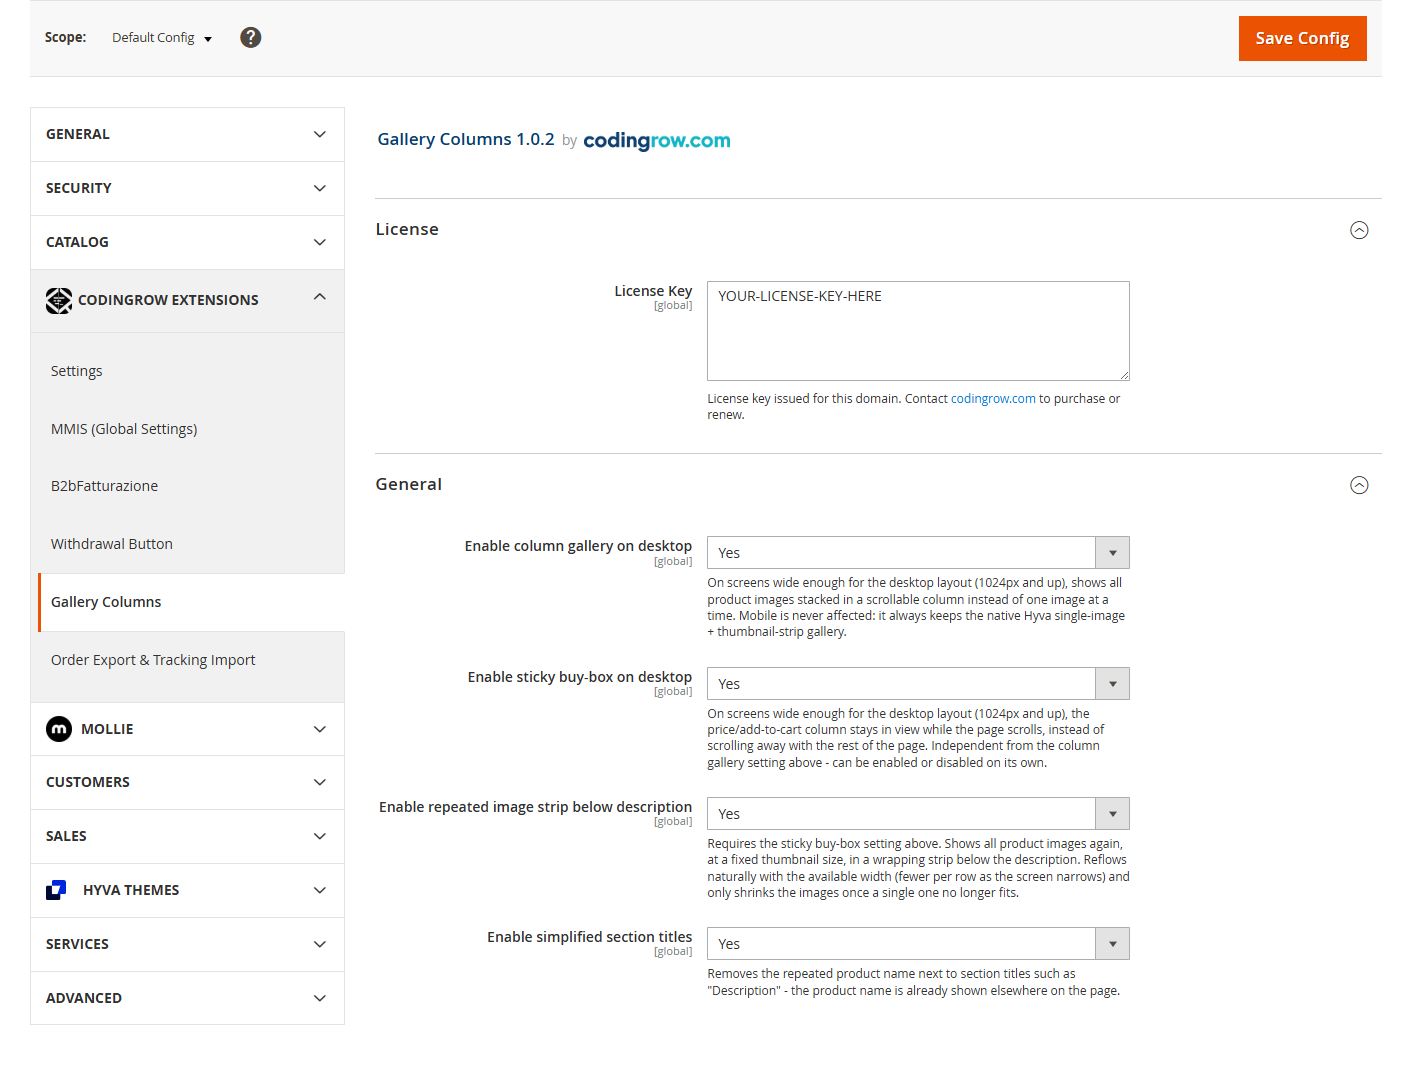Click the License Key field label

[653, 291]
